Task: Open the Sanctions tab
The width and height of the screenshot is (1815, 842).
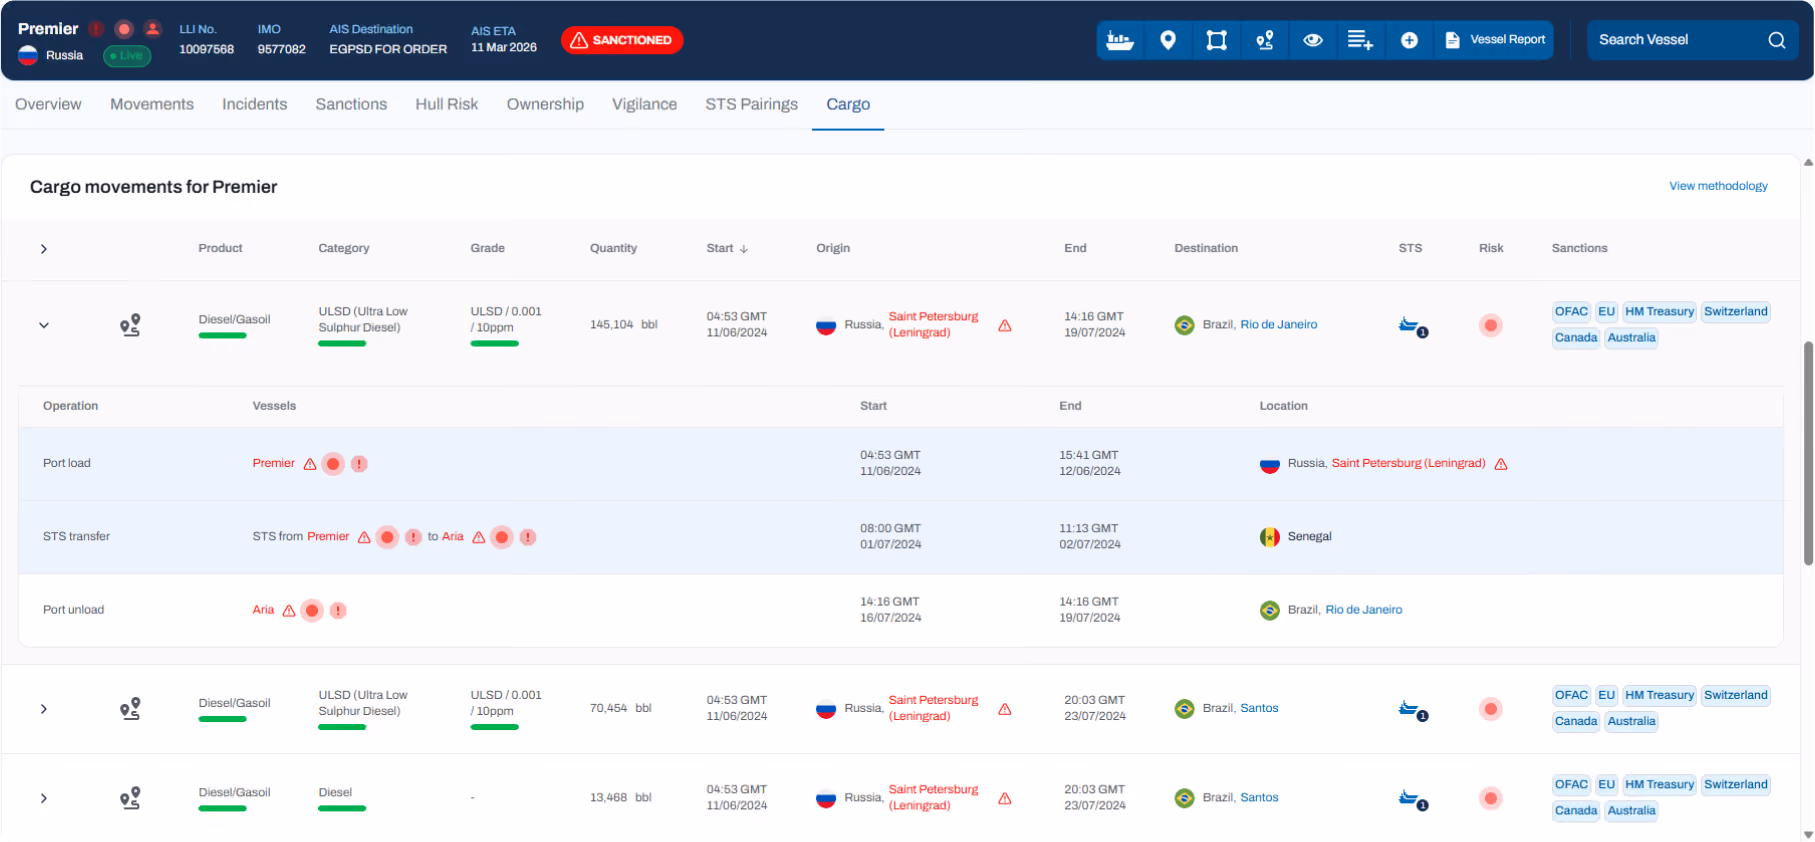Action: pos(351,104)
